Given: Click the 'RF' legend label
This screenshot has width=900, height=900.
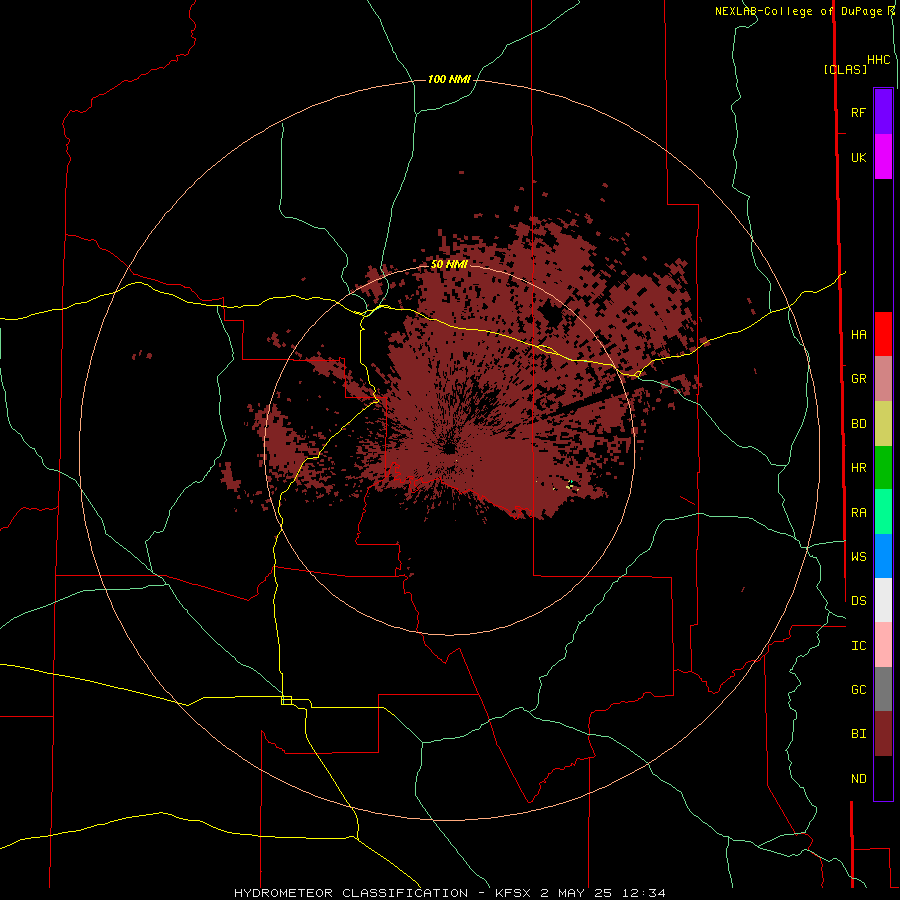Looking at the screenshot, I should click(x=858, y=113).
